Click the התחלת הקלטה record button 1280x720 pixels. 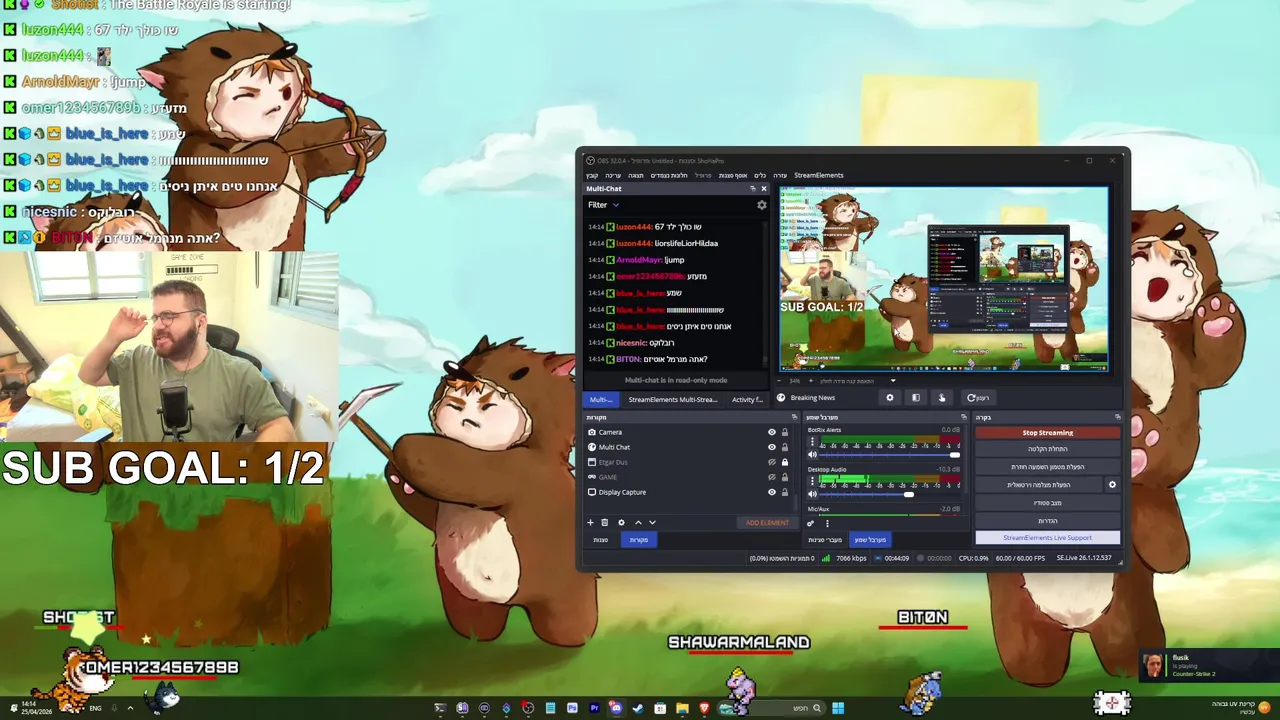tap(1047, 449)
